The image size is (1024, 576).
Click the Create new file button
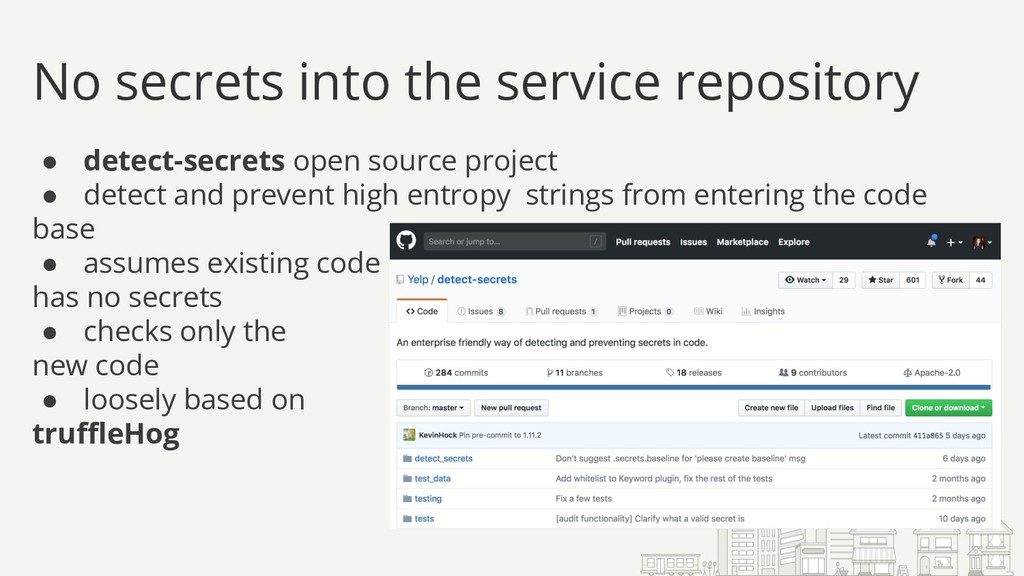point(771,408)
